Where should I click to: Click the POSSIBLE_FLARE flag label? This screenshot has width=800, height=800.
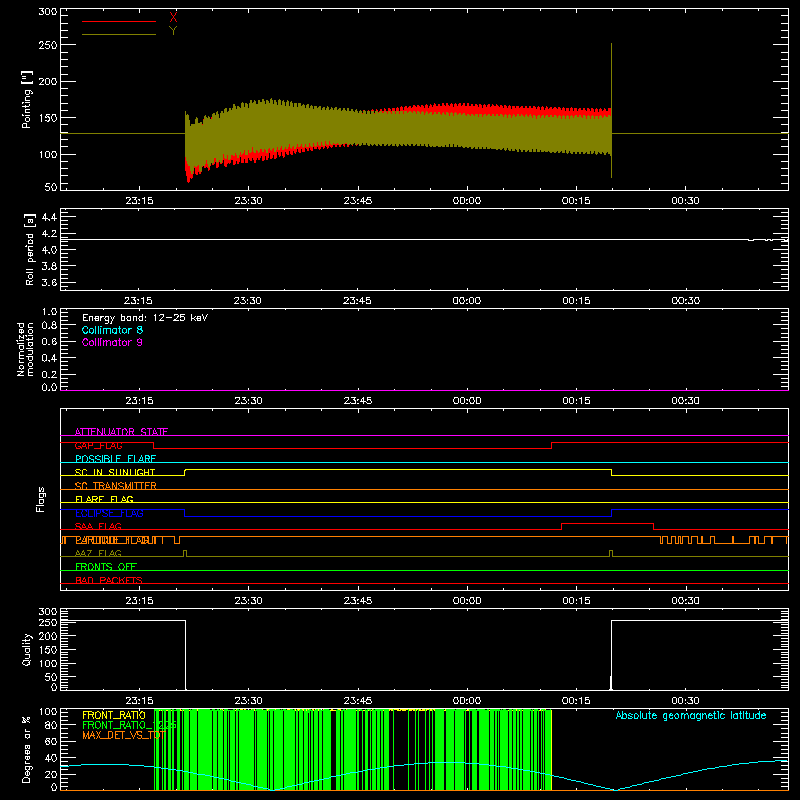(x=115, y=459)
